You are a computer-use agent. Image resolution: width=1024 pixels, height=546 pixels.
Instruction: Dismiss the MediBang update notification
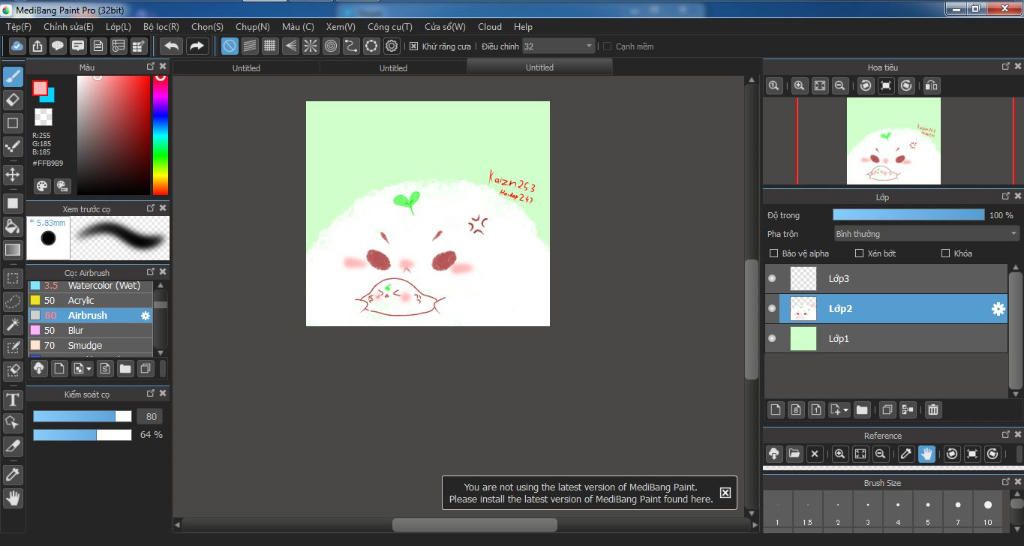click(x=725, y=493)
